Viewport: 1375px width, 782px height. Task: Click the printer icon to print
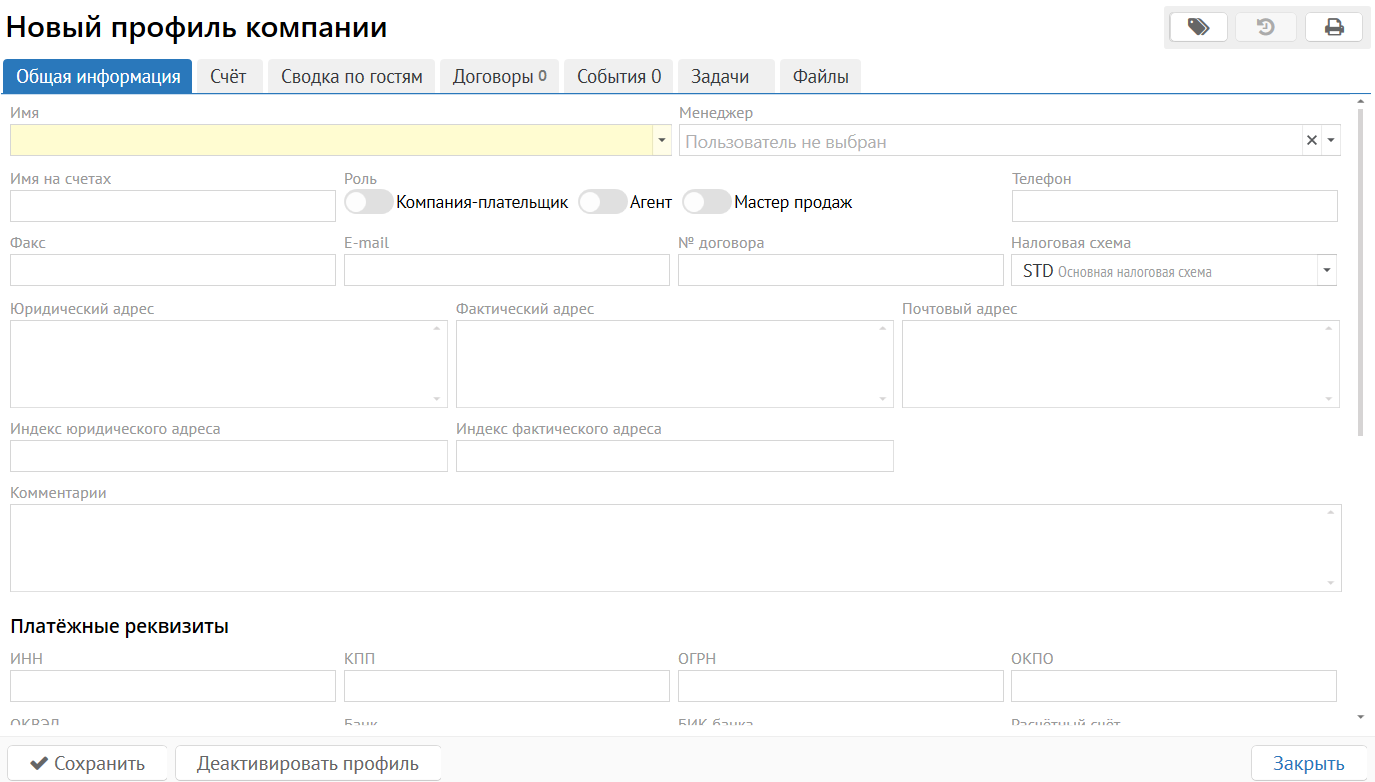pos(1333,27)
